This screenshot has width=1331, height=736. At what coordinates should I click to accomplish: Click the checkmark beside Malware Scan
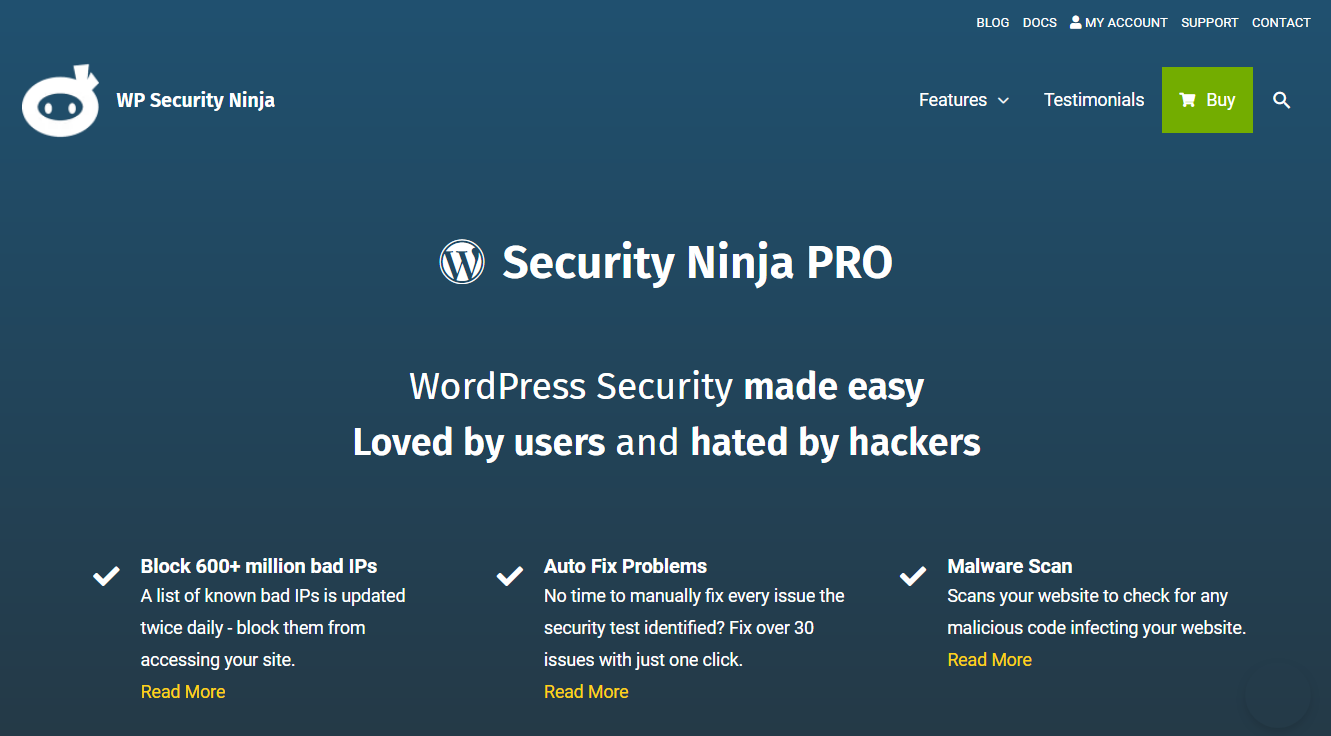pyautogui.click(x=913, y=576)
